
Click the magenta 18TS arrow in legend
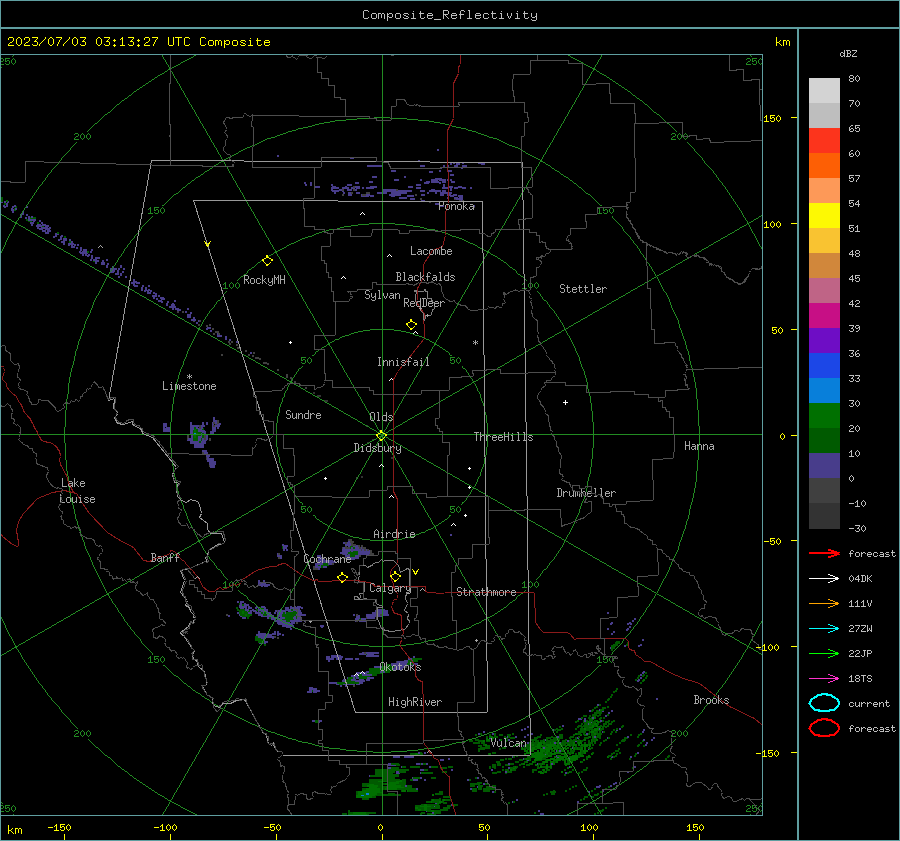[x=824, y=679]
